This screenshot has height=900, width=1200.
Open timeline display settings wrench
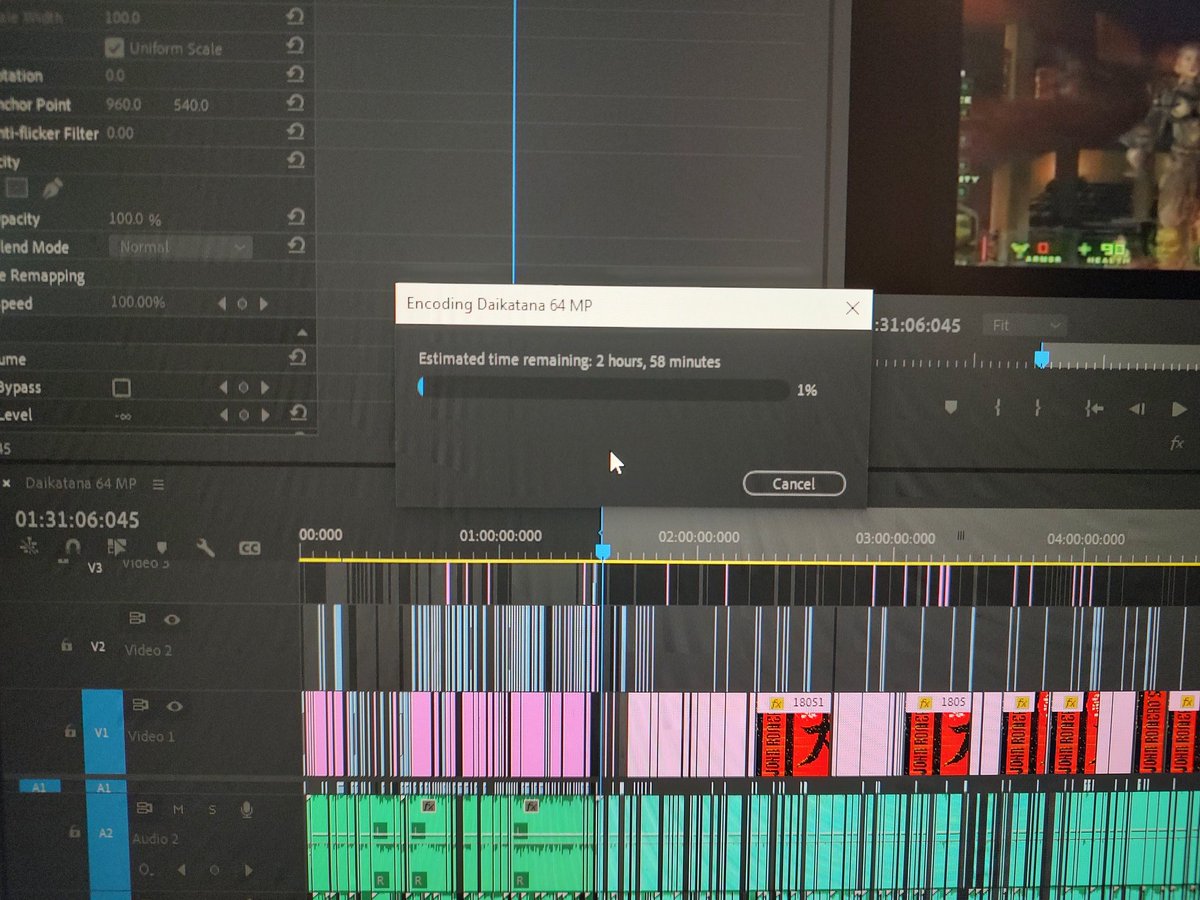pos(205,548)
